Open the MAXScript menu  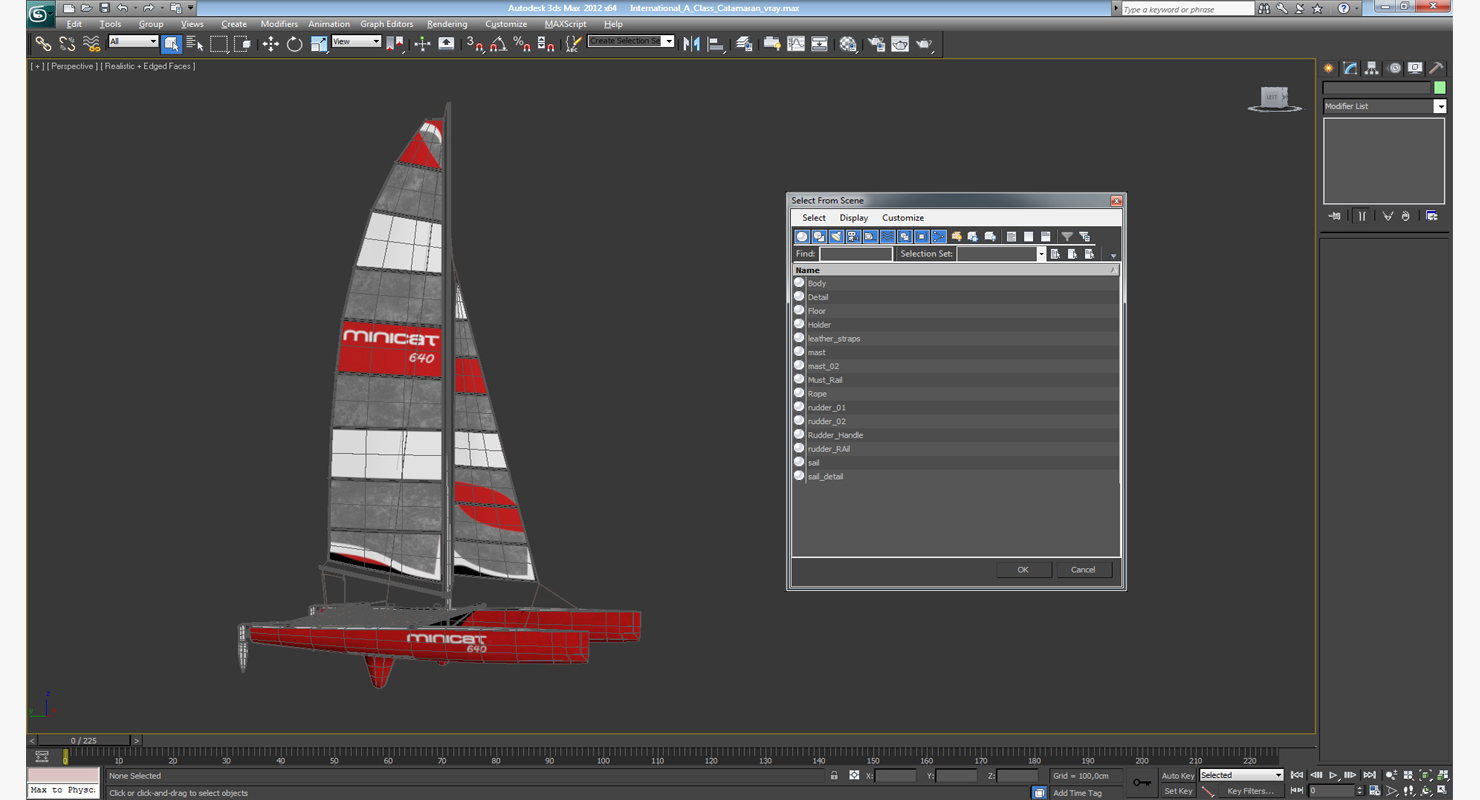[x=565, y=24]
